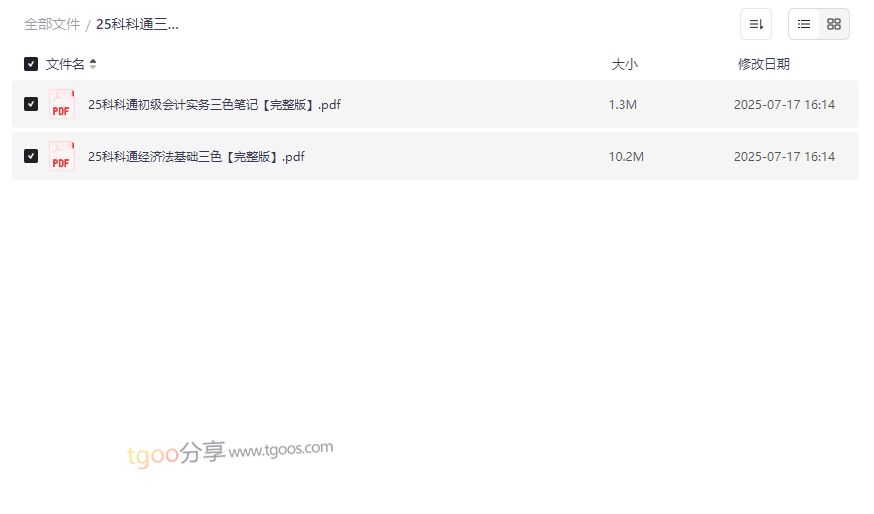The image size is (874, 514).
Task: Click the 大小 column header
Action: click(x=624, y=64)
